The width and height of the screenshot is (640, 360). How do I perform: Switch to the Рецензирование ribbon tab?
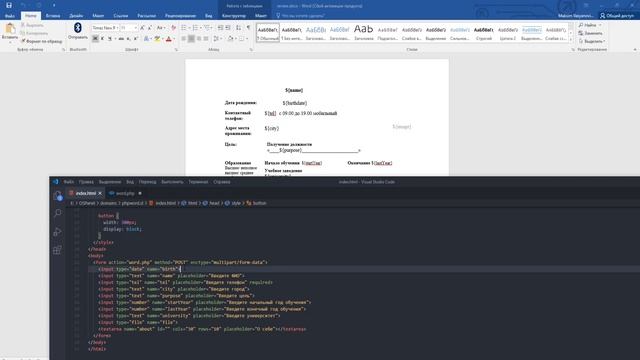(x=180, y=16)
